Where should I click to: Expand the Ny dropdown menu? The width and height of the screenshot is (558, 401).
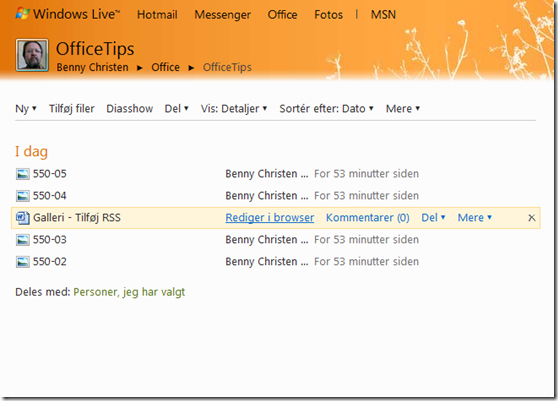26,109
